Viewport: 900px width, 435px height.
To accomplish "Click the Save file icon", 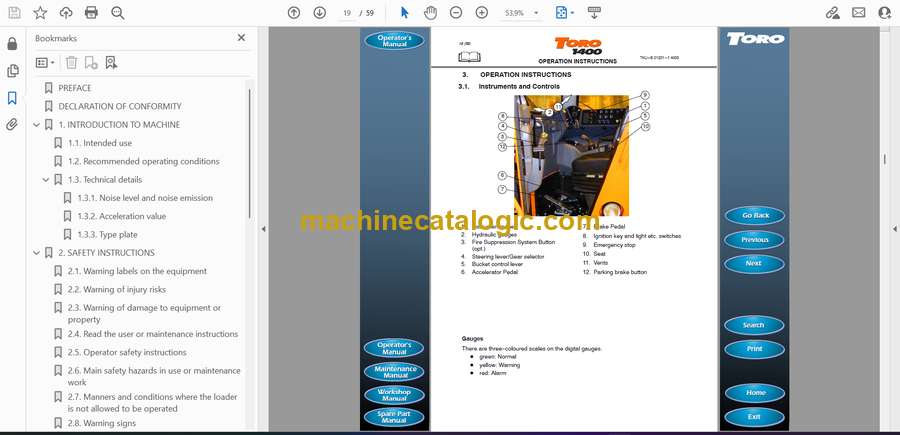I will point(14,13).
